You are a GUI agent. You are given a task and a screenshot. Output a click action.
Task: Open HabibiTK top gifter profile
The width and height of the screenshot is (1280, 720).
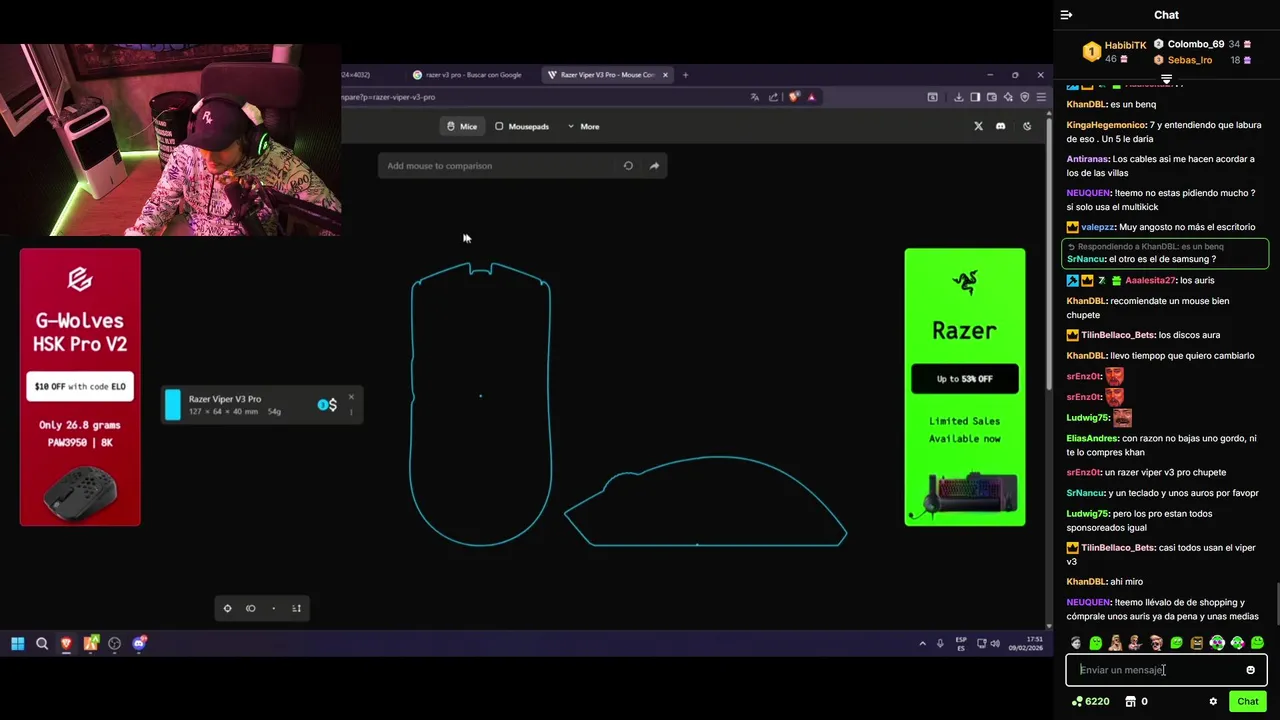click(x=1115, y=52)
